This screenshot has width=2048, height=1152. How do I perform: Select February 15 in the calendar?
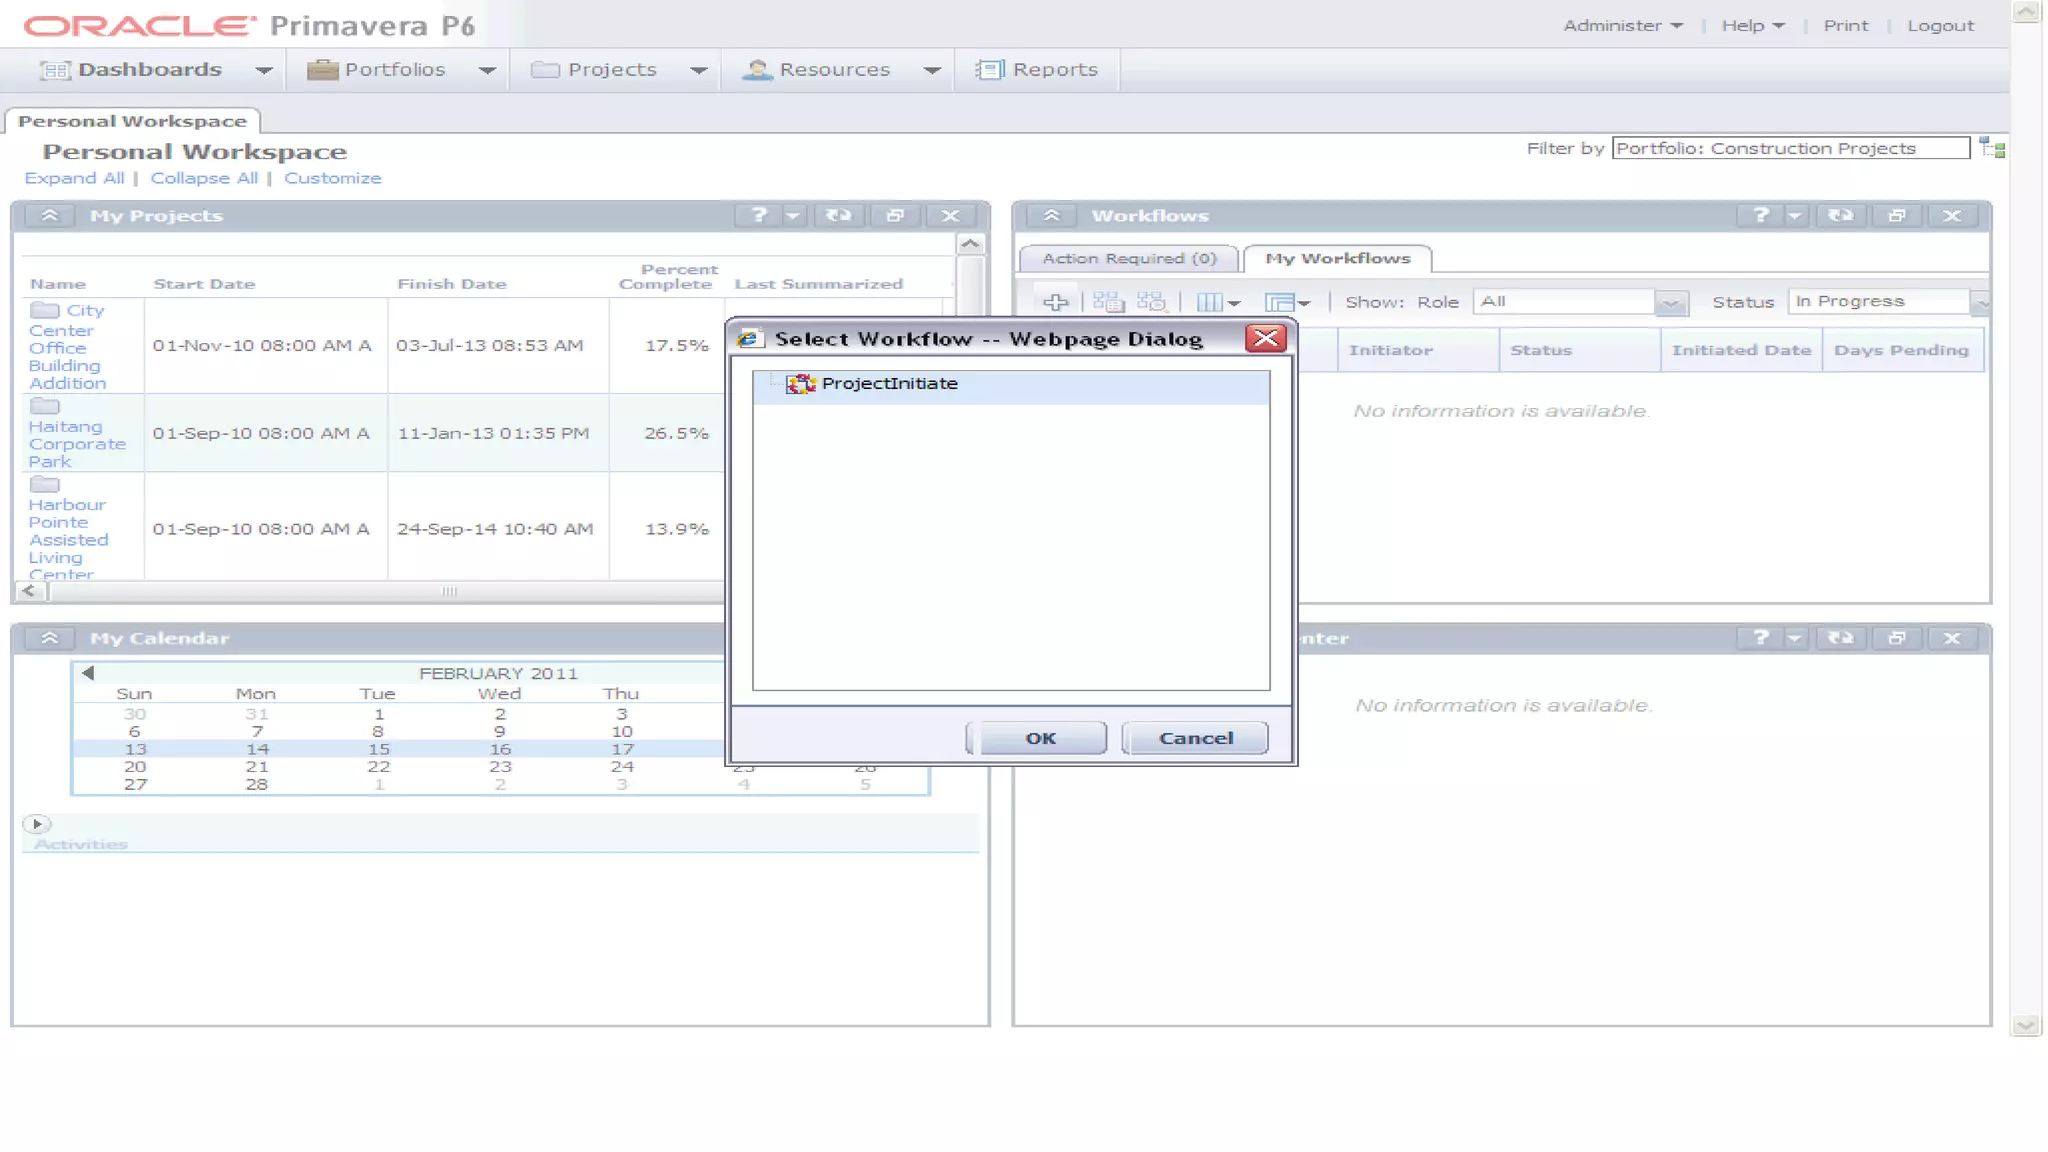coord(378,749)
